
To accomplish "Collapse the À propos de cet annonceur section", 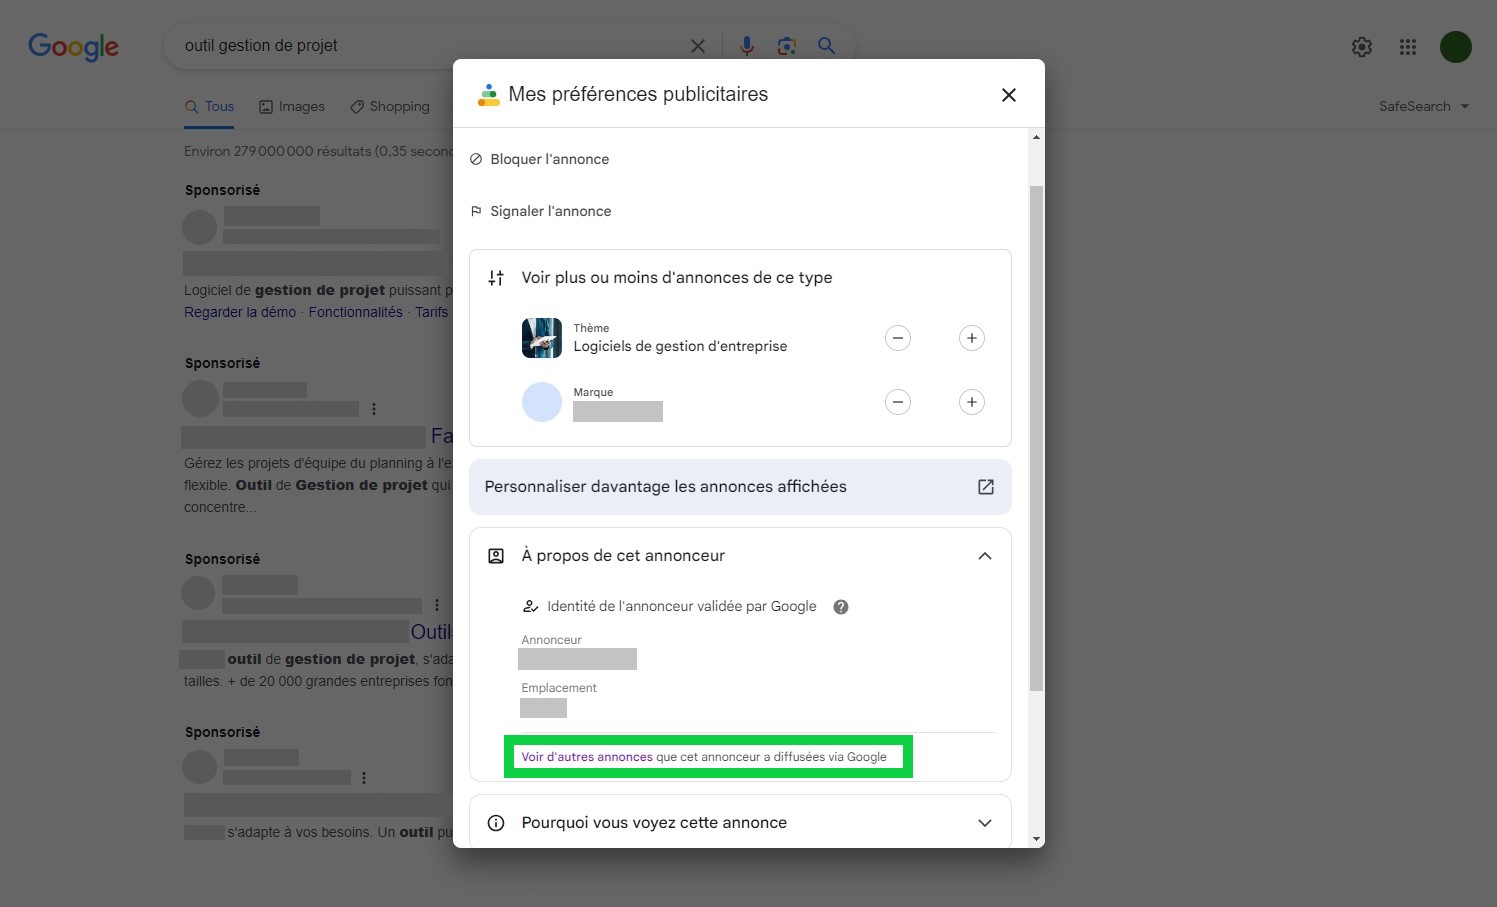I will 984,556.
